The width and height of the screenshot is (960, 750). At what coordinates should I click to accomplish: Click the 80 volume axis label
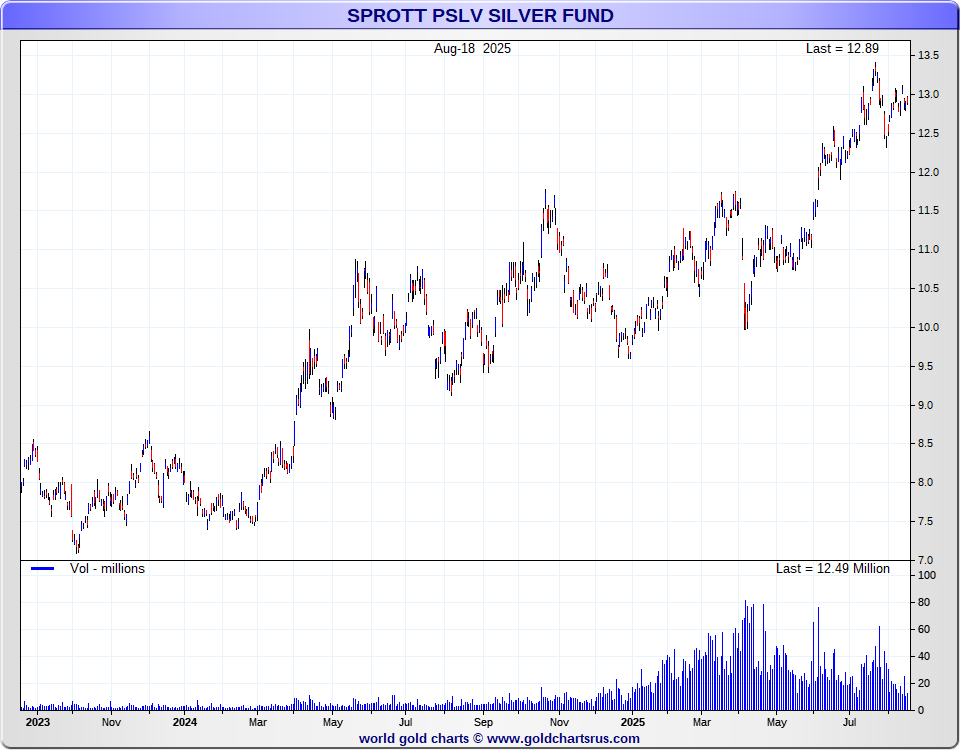click(x=924, y=602)
